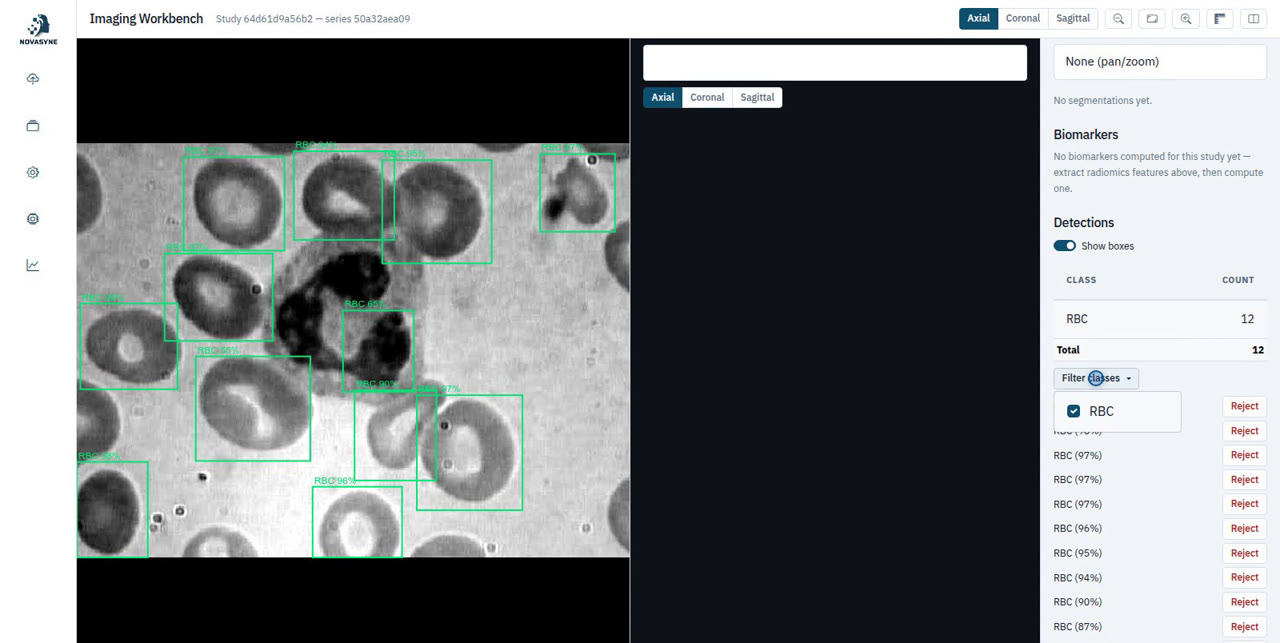Activate the ruler measurement tool icon
This screenshot has height=643, width=1280.
click(1220, 19)
